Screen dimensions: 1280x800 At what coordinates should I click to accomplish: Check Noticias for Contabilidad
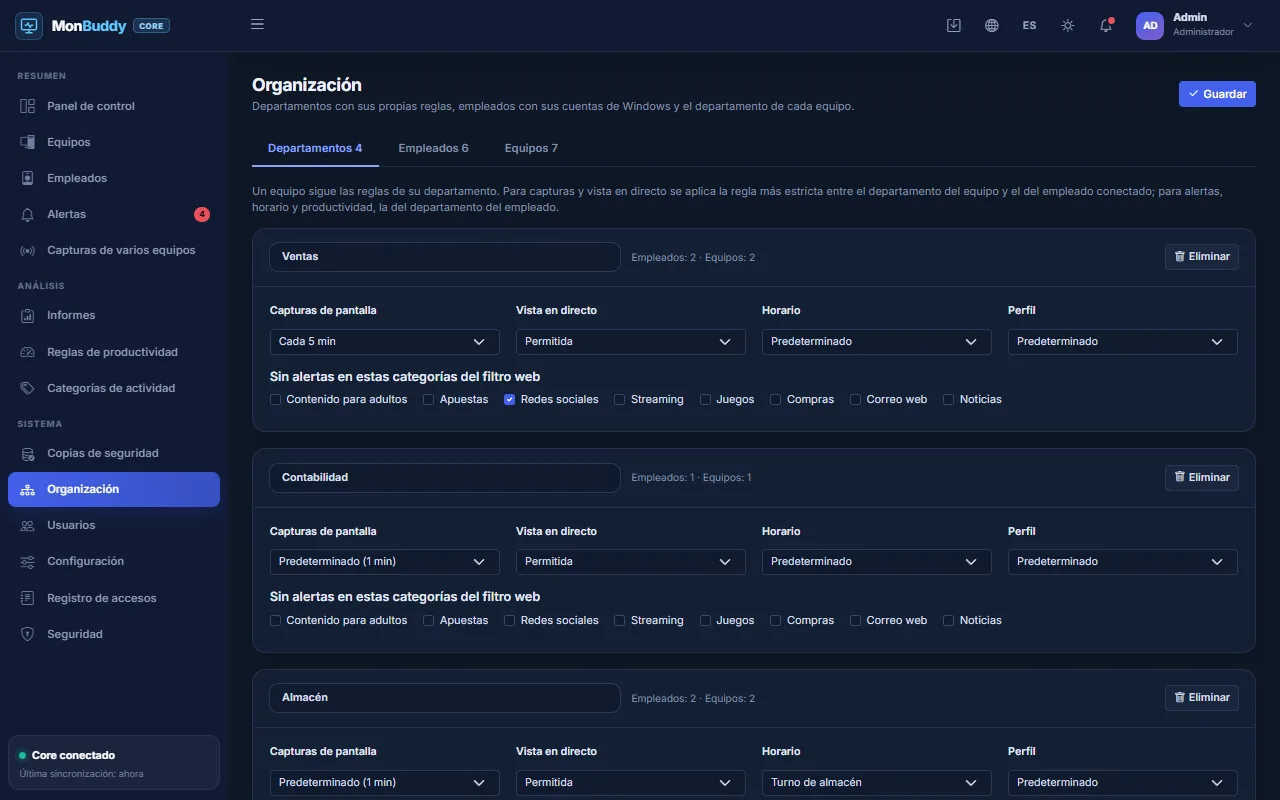pyautogui.click(x=949, y=620)
